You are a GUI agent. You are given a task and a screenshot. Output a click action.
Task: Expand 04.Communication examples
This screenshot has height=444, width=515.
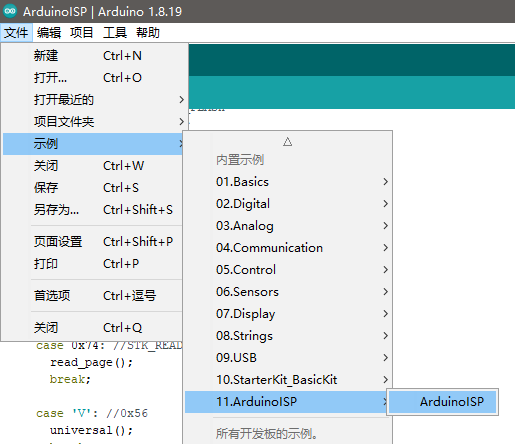point(288,248)
